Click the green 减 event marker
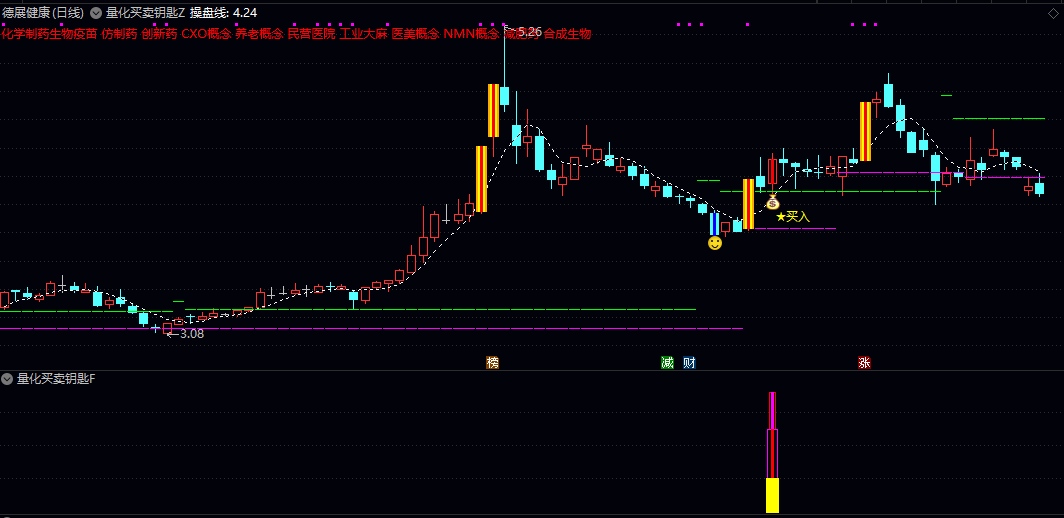Viewport: 1064px width, 518px height. tap(668, 363)
